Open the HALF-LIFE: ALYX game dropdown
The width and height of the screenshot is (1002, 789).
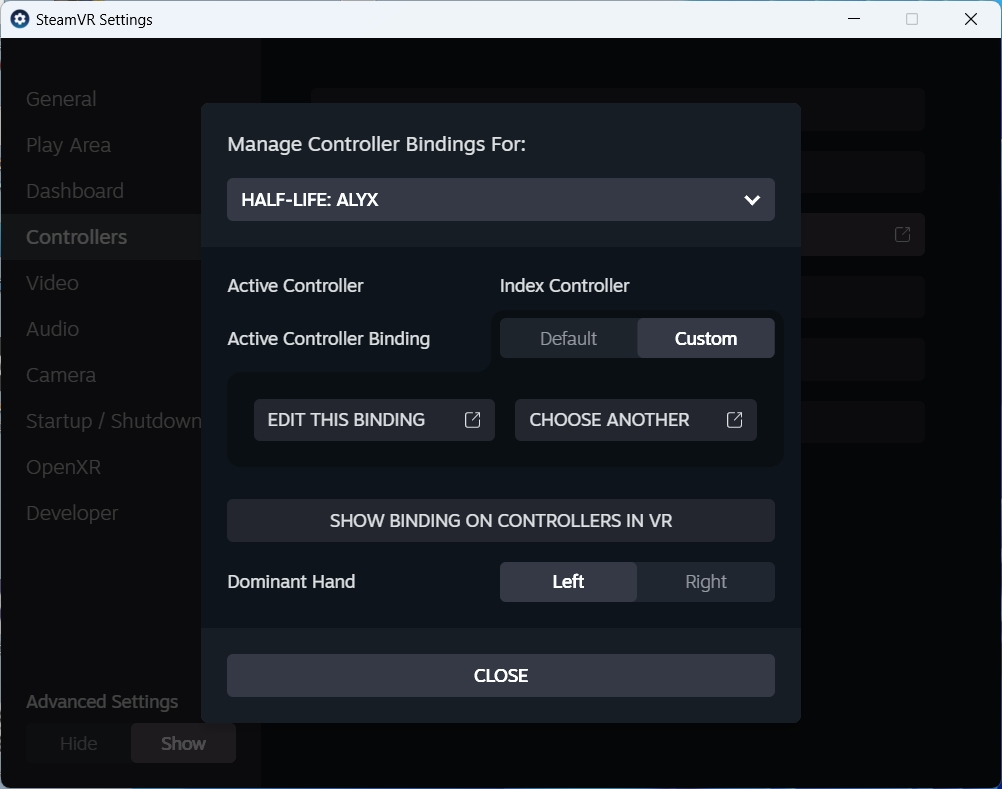pos(500,200)
